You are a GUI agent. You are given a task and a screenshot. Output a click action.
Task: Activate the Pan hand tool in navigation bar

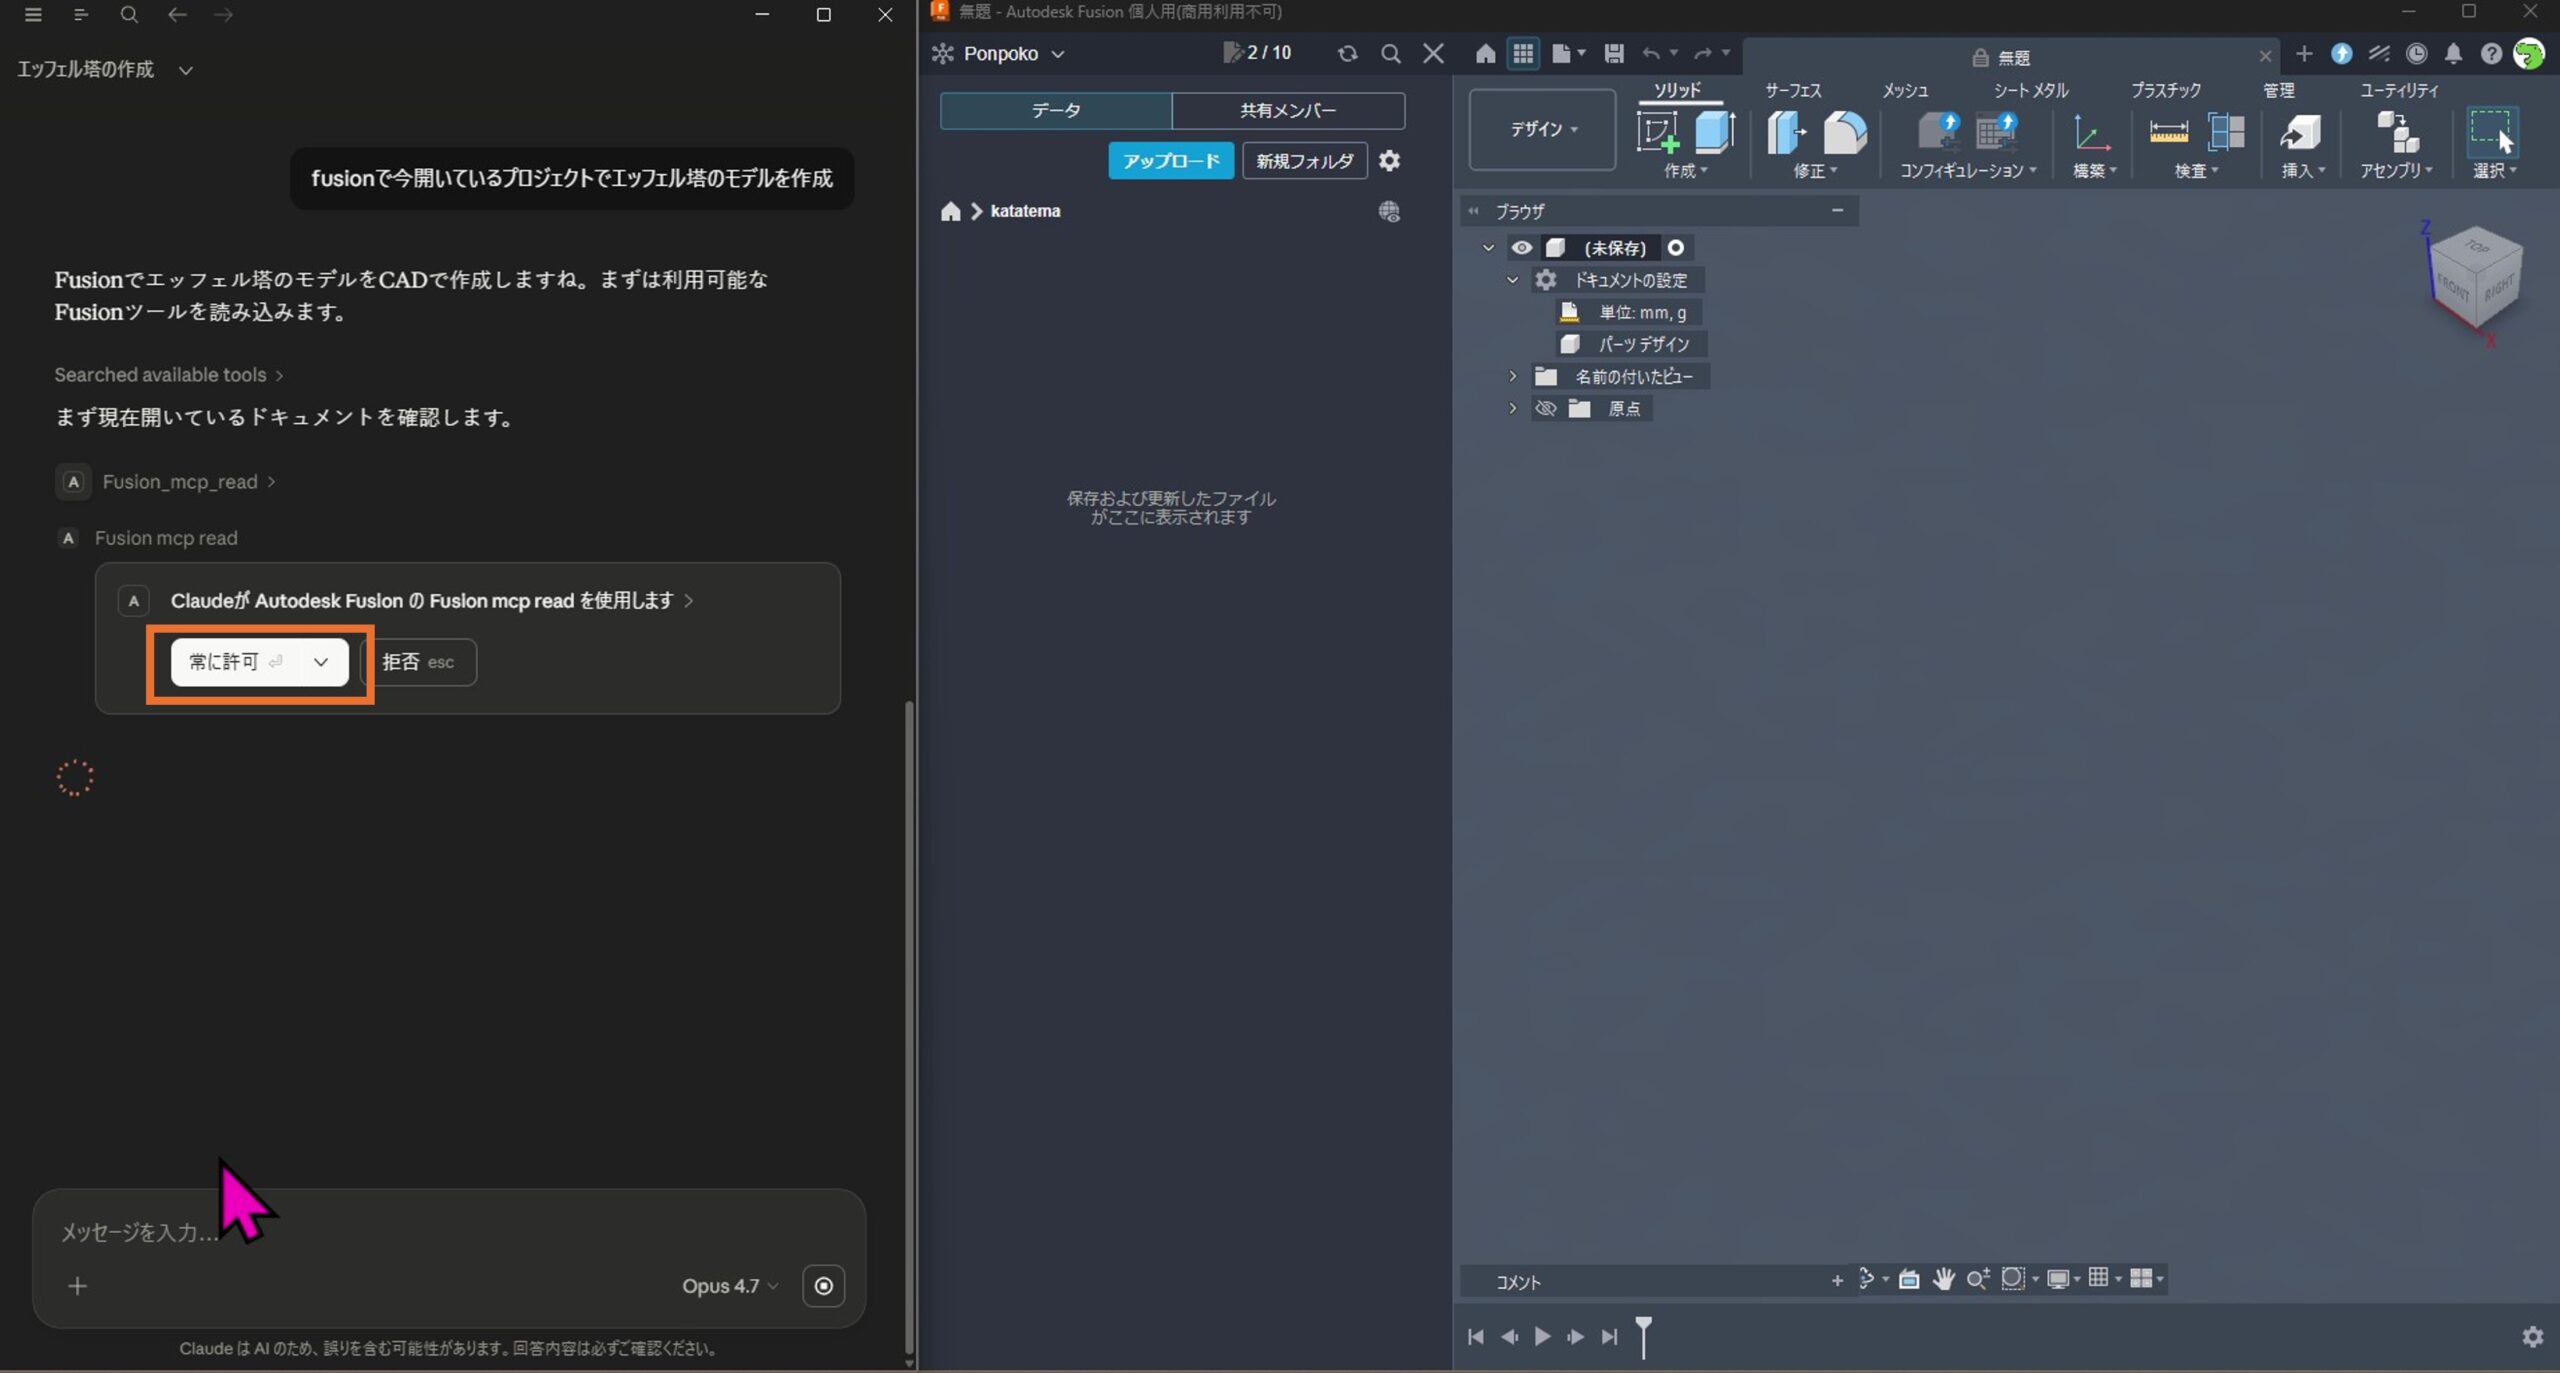1943,1278
